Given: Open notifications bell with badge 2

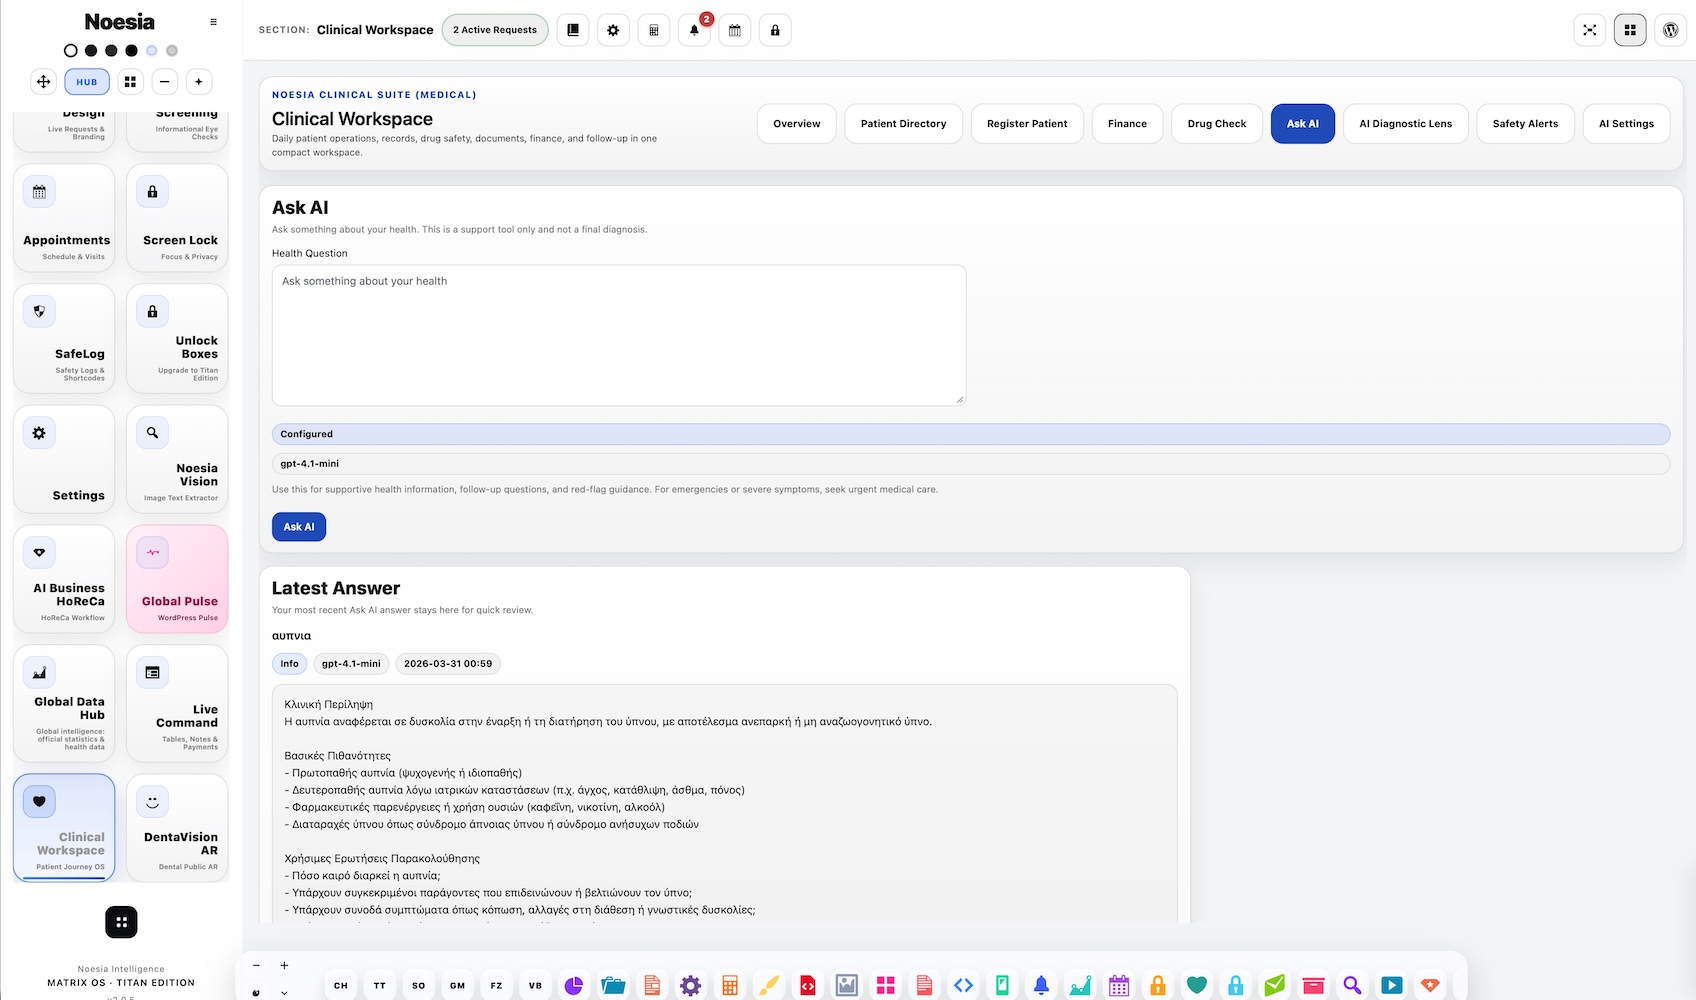Looking at the screenshot, I should 694,30.
